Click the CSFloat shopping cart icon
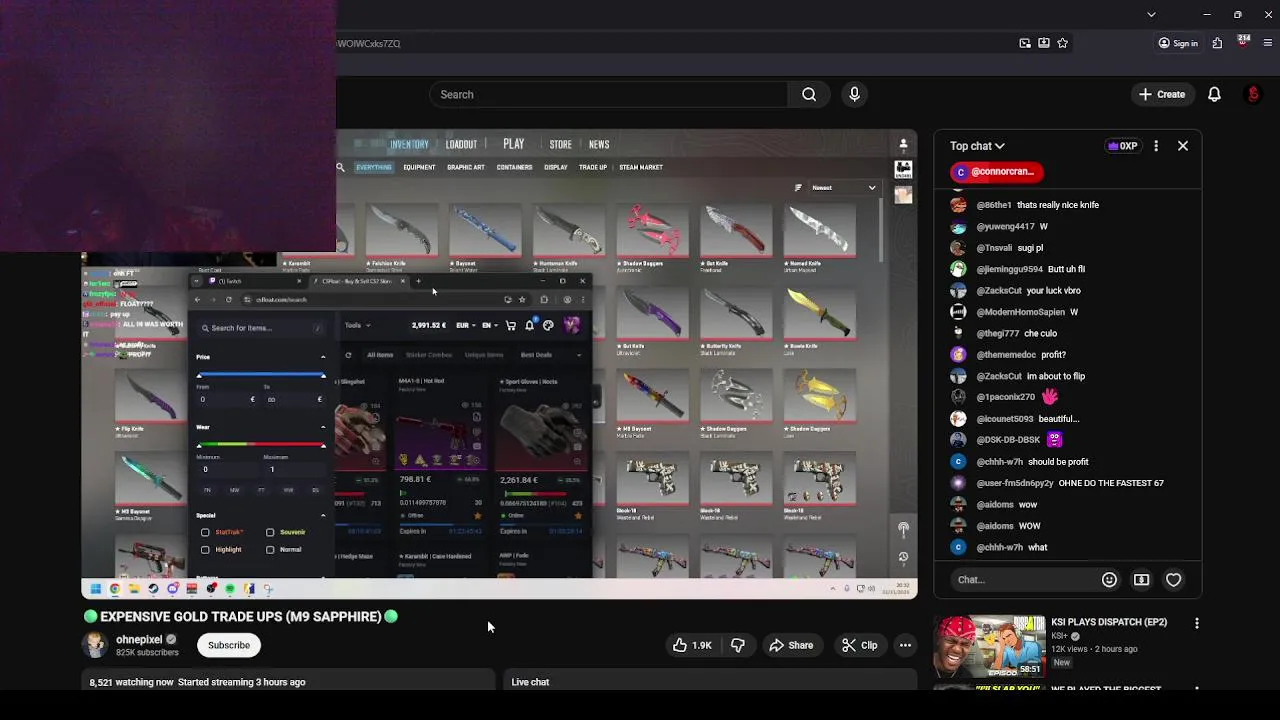Screen dimensions: 1280x720 pyautogui.click(x=511, y=325)
